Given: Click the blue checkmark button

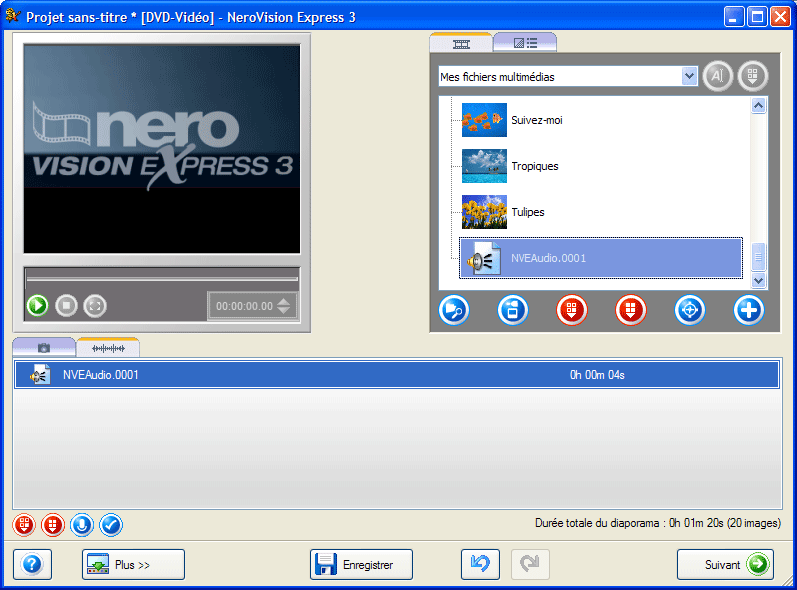Looking at the screenshot, I should click(x=111, y=525).
